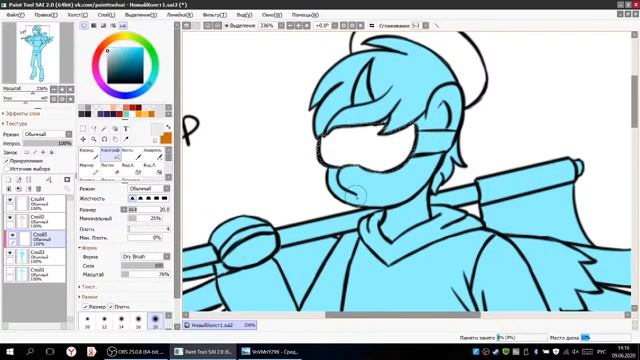Viewport: 640px width, 360px height.
Task: Choose the Акварель watercolor tool
Action: (x=153, y=154)
